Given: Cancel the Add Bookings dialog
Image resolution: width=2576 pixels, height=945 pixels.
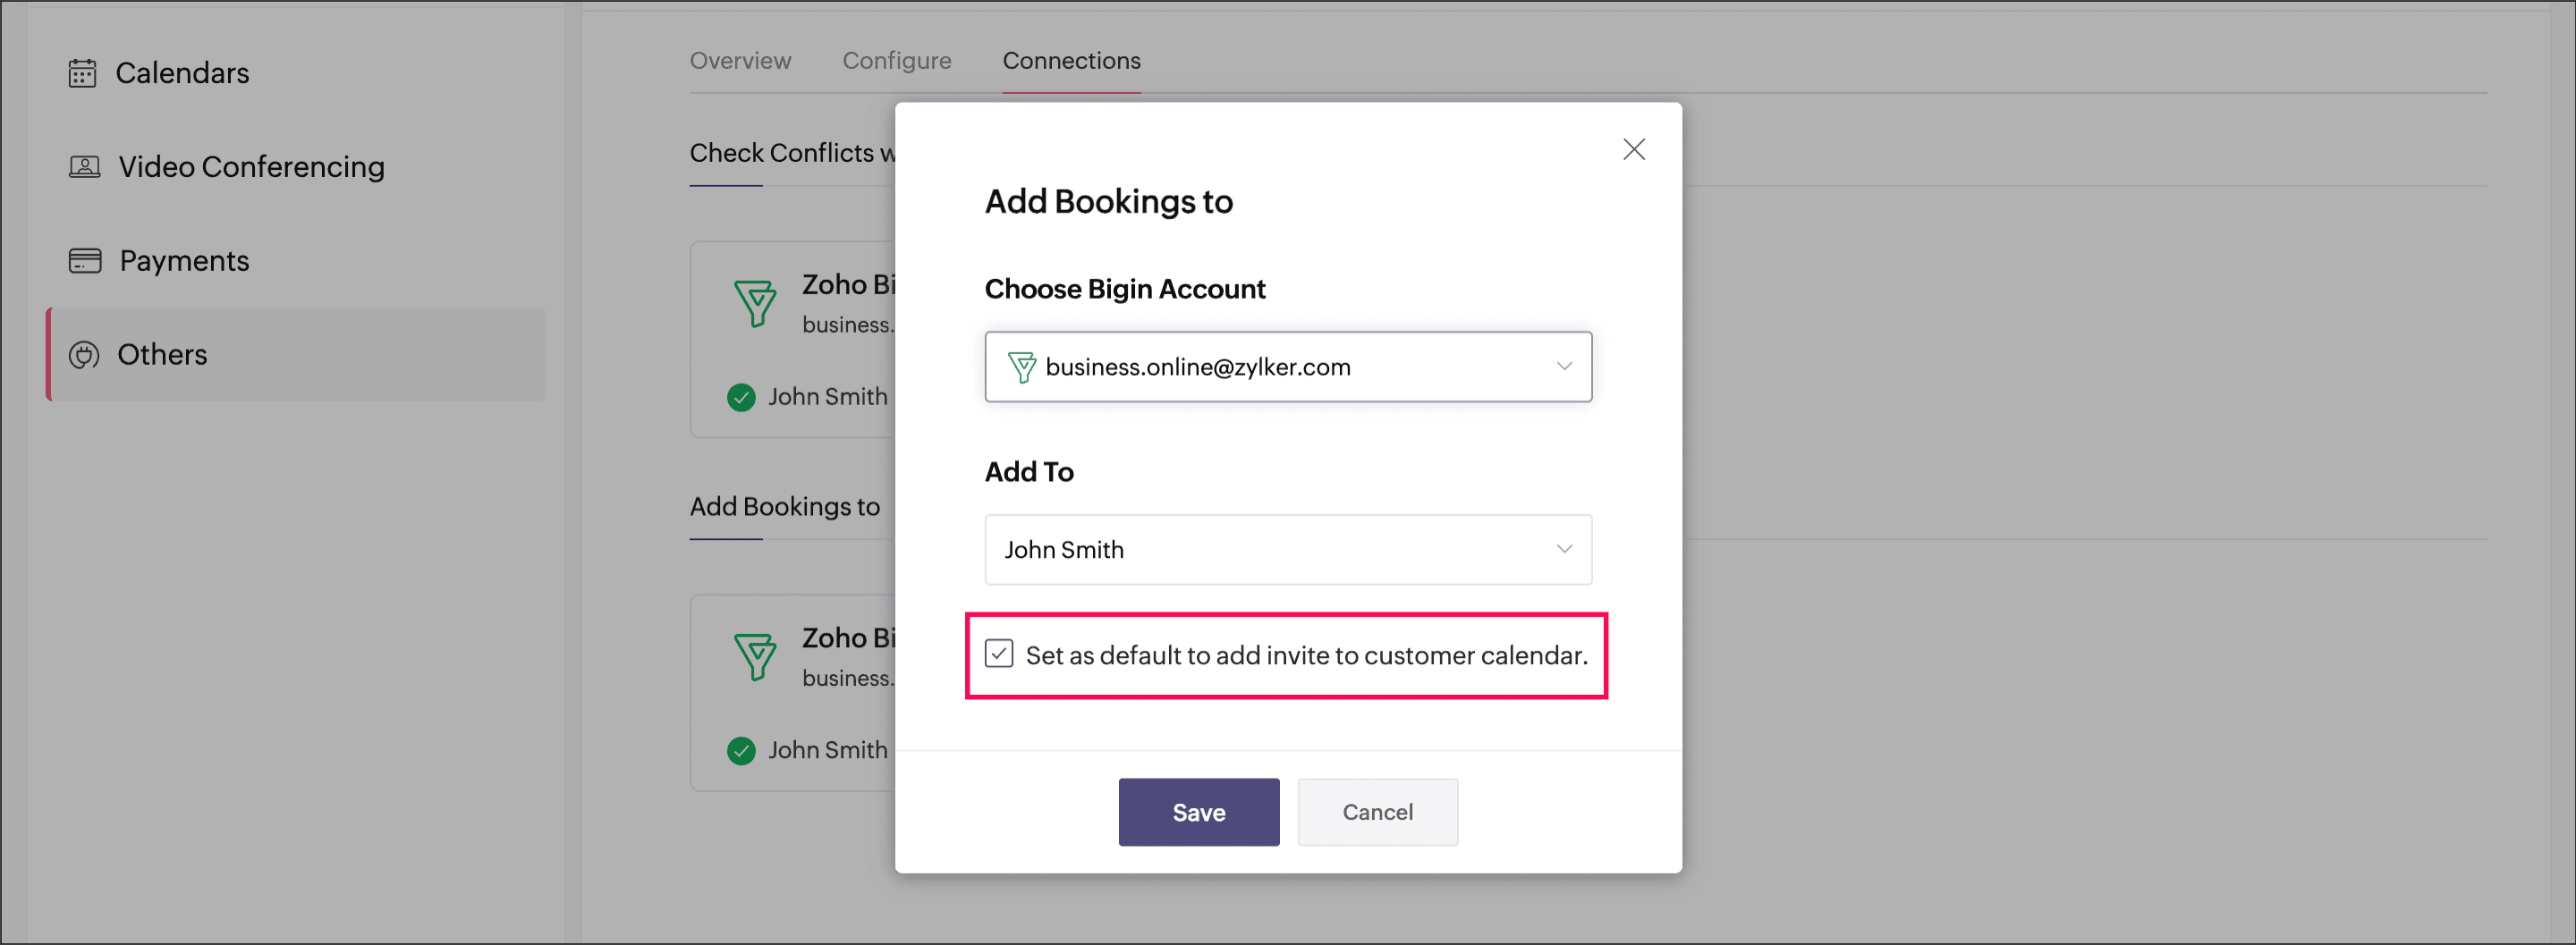Looking at the screenshot, I should coord(1377,812).
